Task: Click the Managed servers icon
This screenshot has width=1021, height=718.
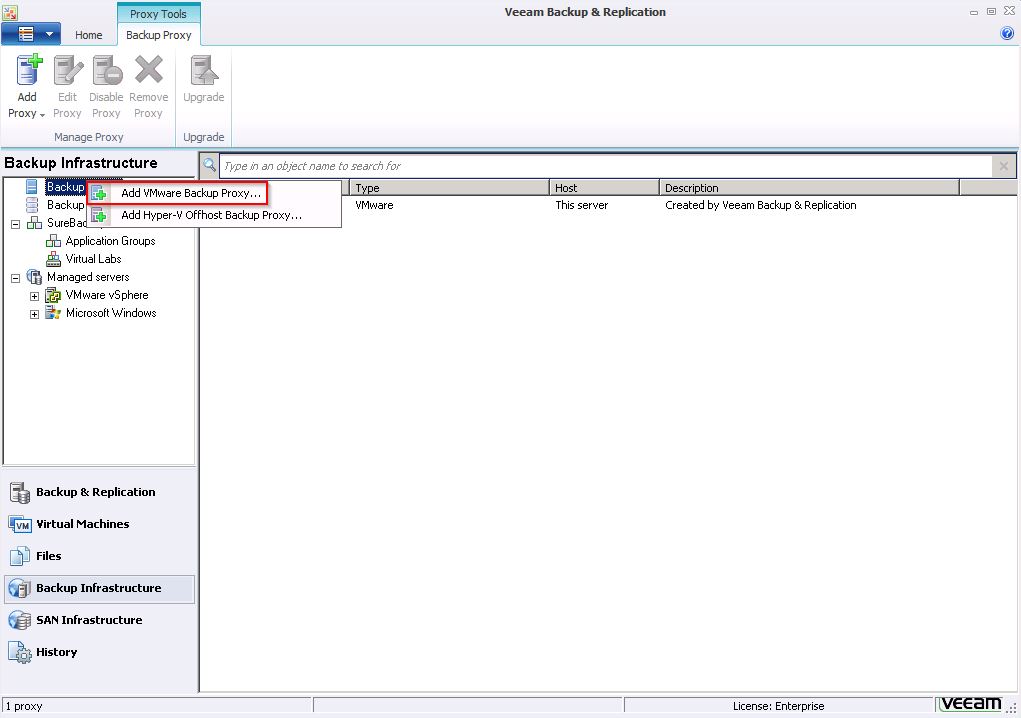Action: [x=34, y=277]
